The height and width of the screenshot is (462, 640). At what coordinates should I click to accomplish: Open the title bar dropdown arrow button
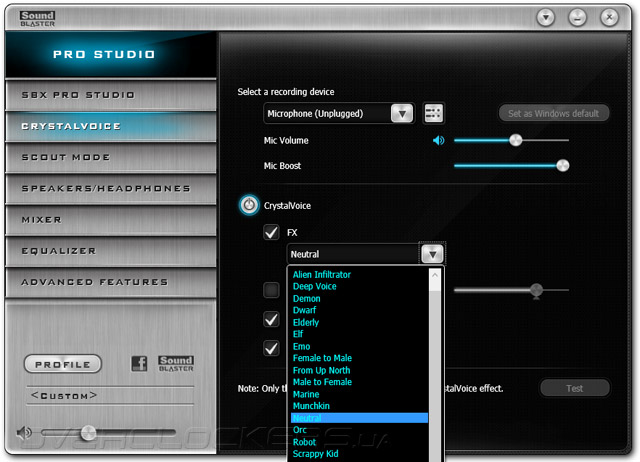(546, 18)
